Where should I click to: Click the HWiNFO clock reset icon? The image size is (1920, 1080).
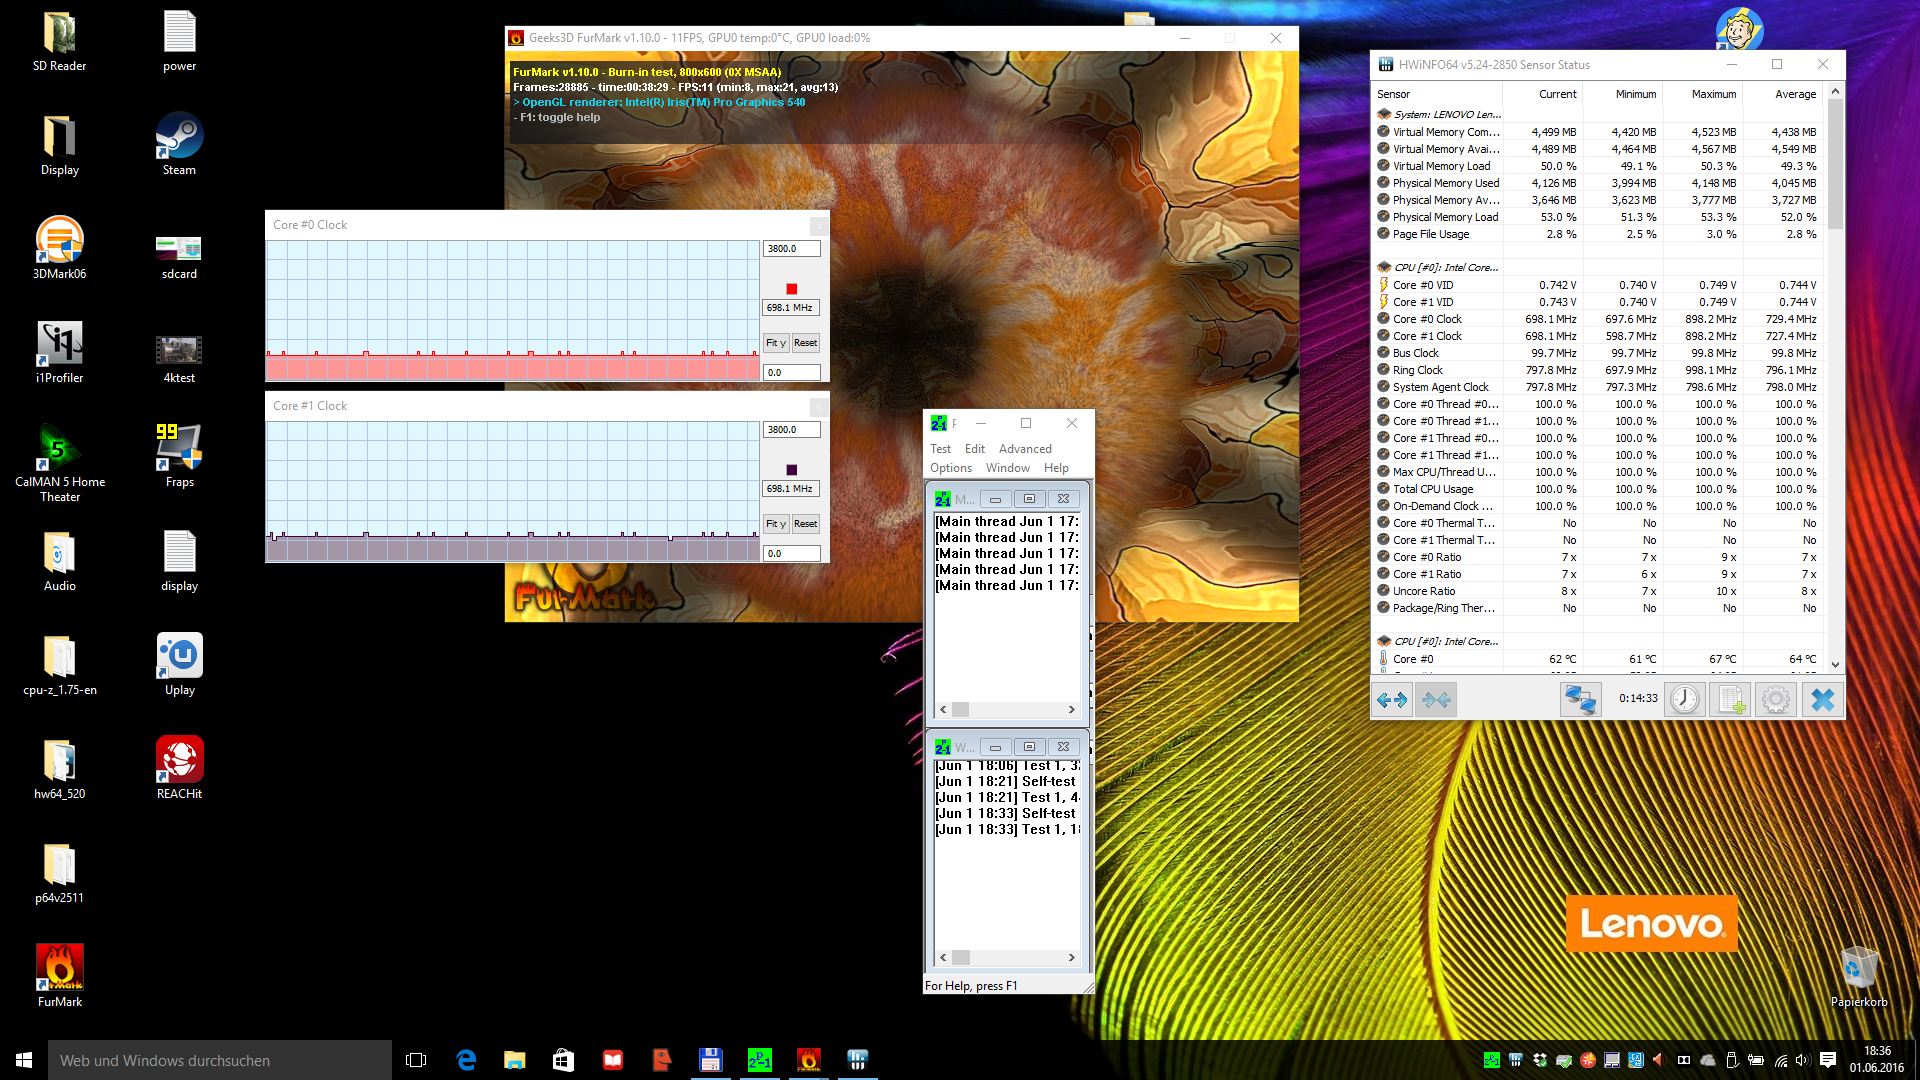click(x=1685, y=700)
